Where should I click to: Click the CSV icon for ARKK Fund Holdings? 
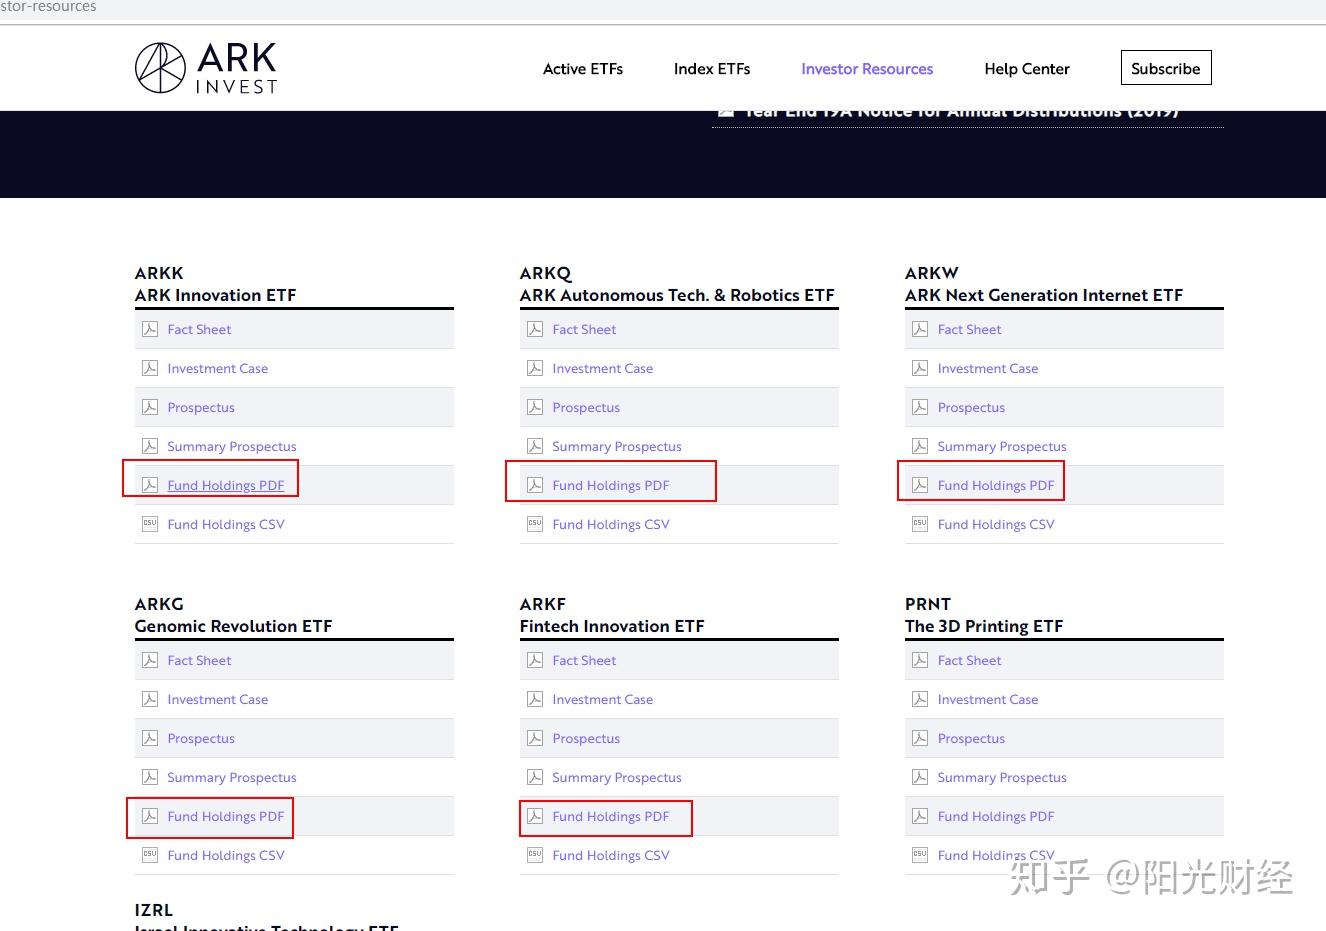(x=150, y=523)
